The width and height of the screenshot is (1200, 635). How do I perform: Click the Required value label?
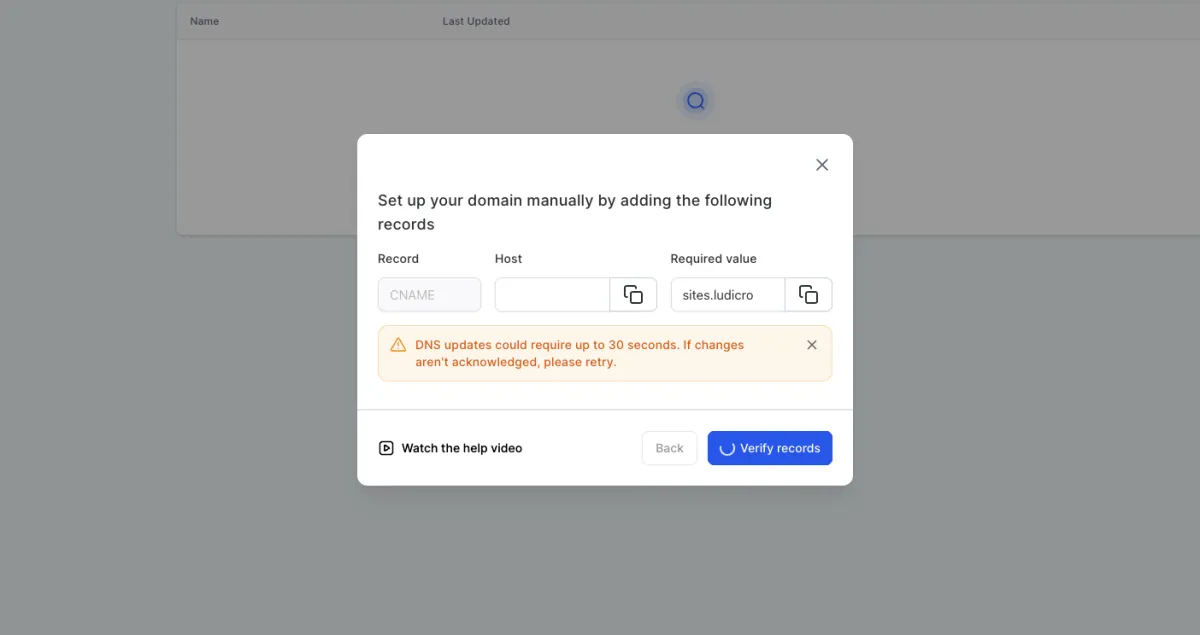[713, 259]
